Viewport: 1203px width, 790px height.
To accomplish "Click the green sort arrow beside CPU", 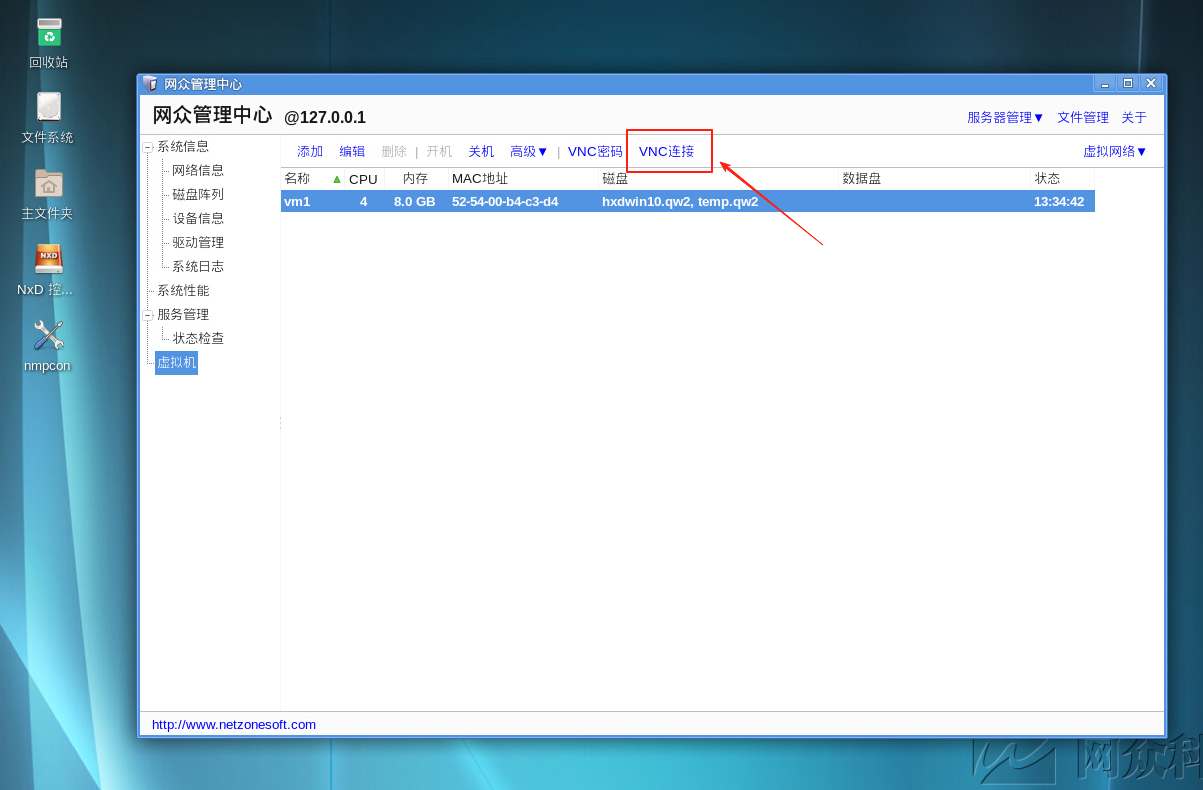I will tap(336, 178).
